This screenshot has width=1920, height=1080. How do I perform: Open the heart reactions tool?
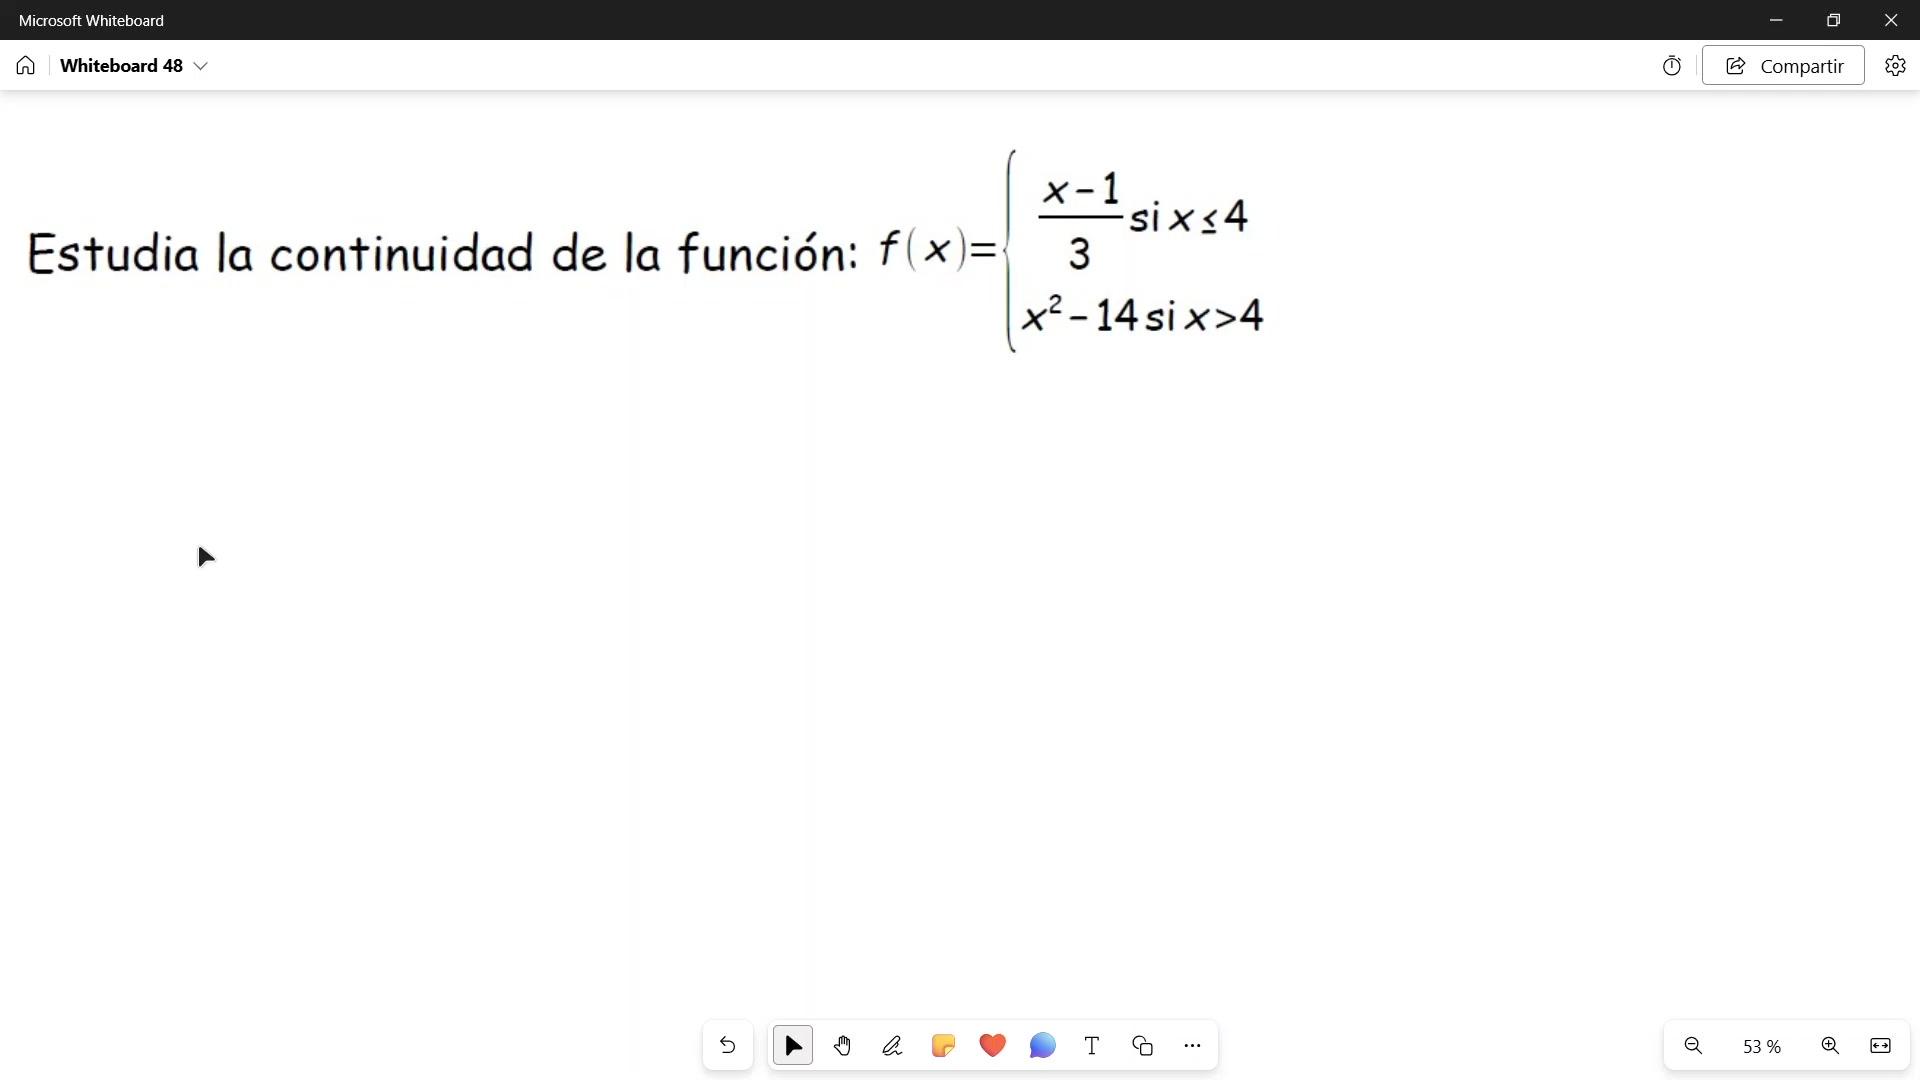tap(992, 1046)
